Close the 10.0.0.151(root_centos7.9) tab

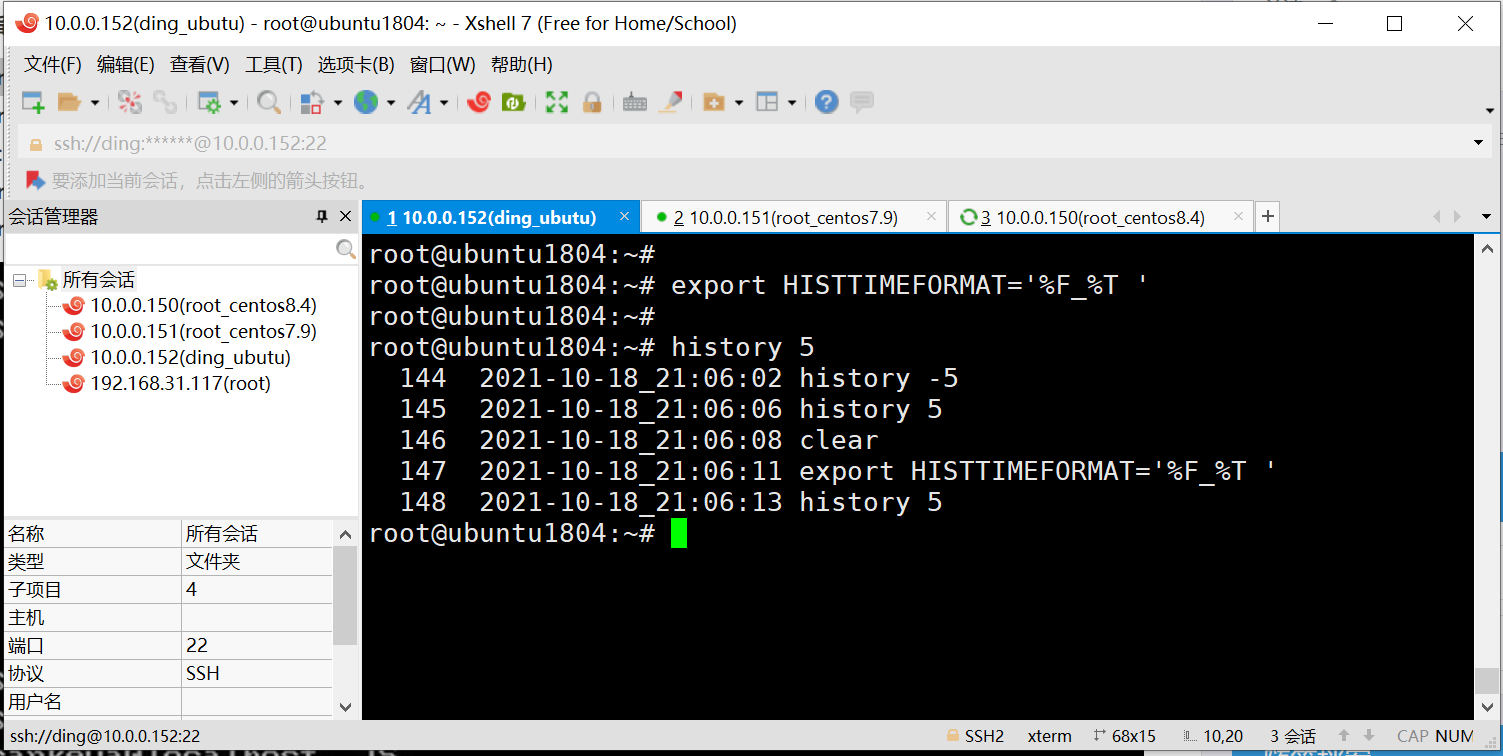[x=931, y=216]
